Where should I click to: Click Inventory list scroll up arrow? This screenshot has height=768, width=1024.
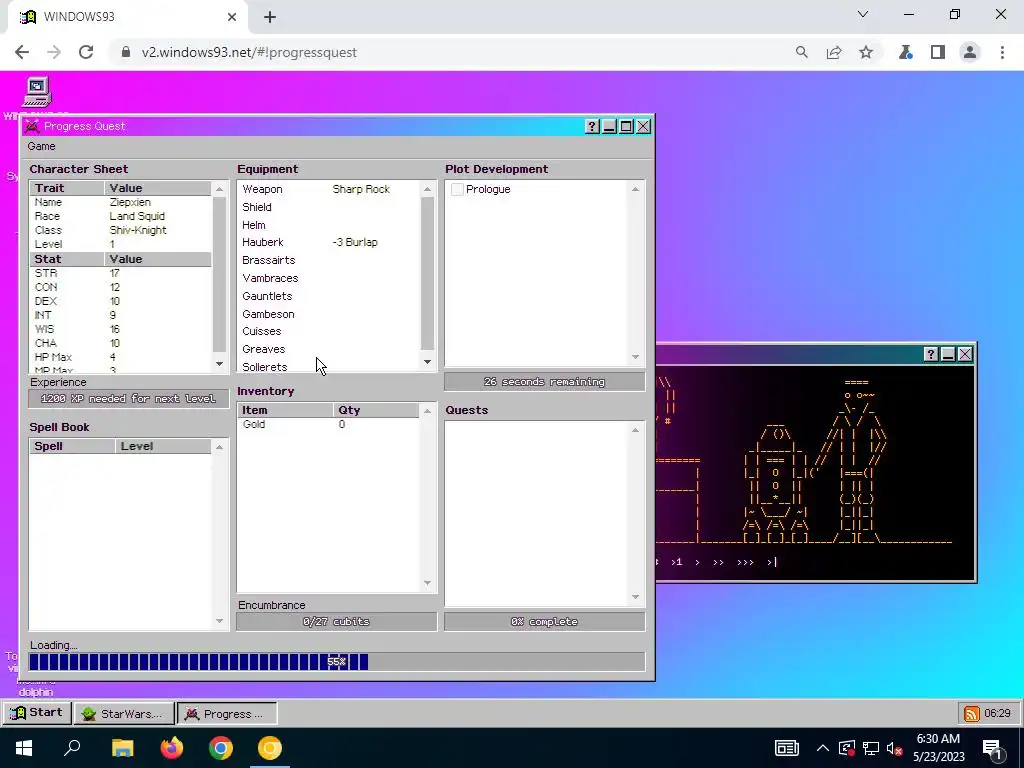point(428,411)
